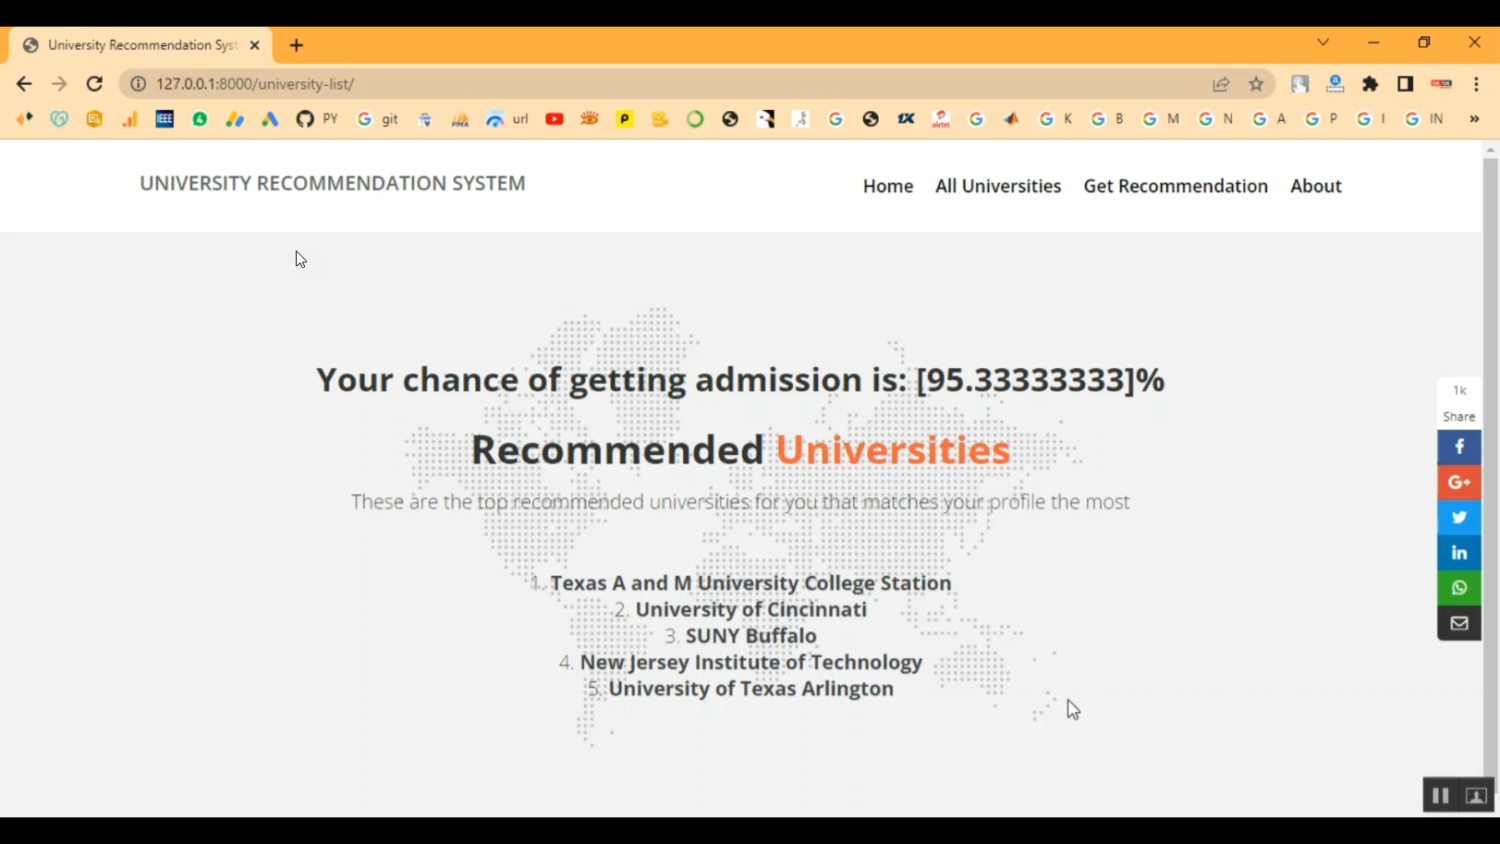Click the admission chance percentage heading
The image size is (1500, 844).
pos(740,380)
